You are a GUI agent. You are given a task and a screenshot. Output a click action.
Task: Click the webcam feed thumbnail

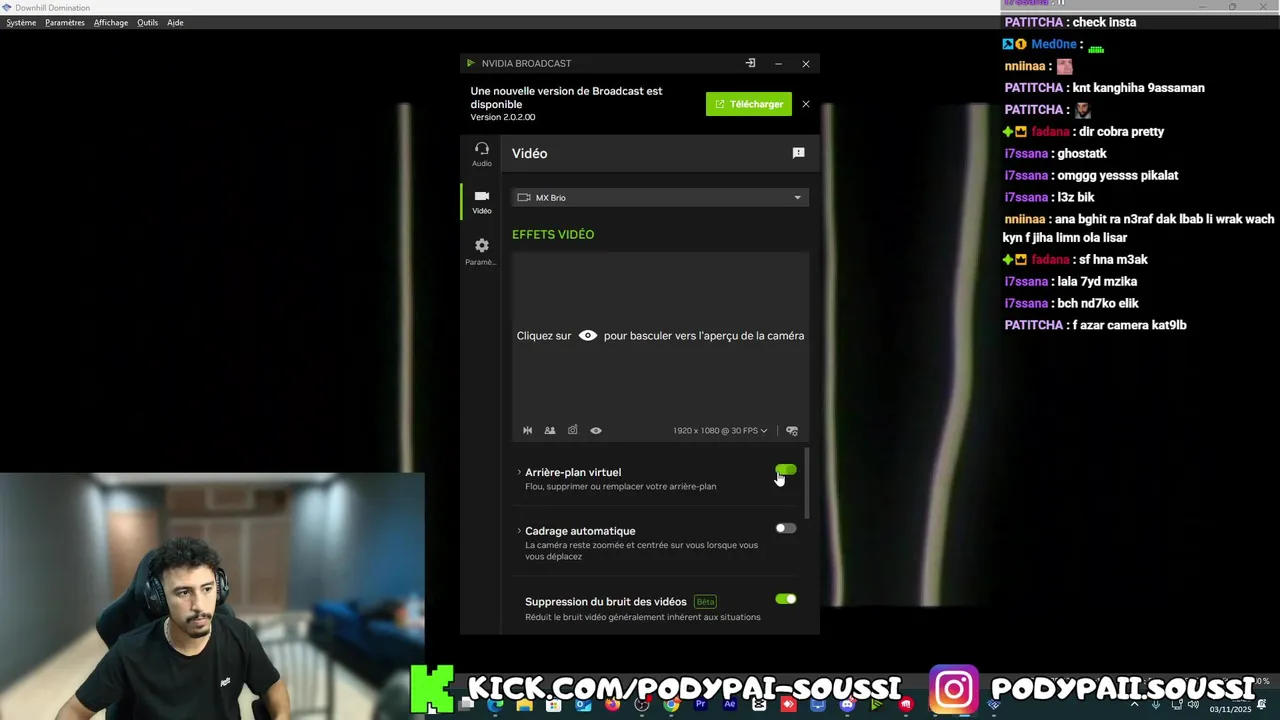click(x=212, y=596)
